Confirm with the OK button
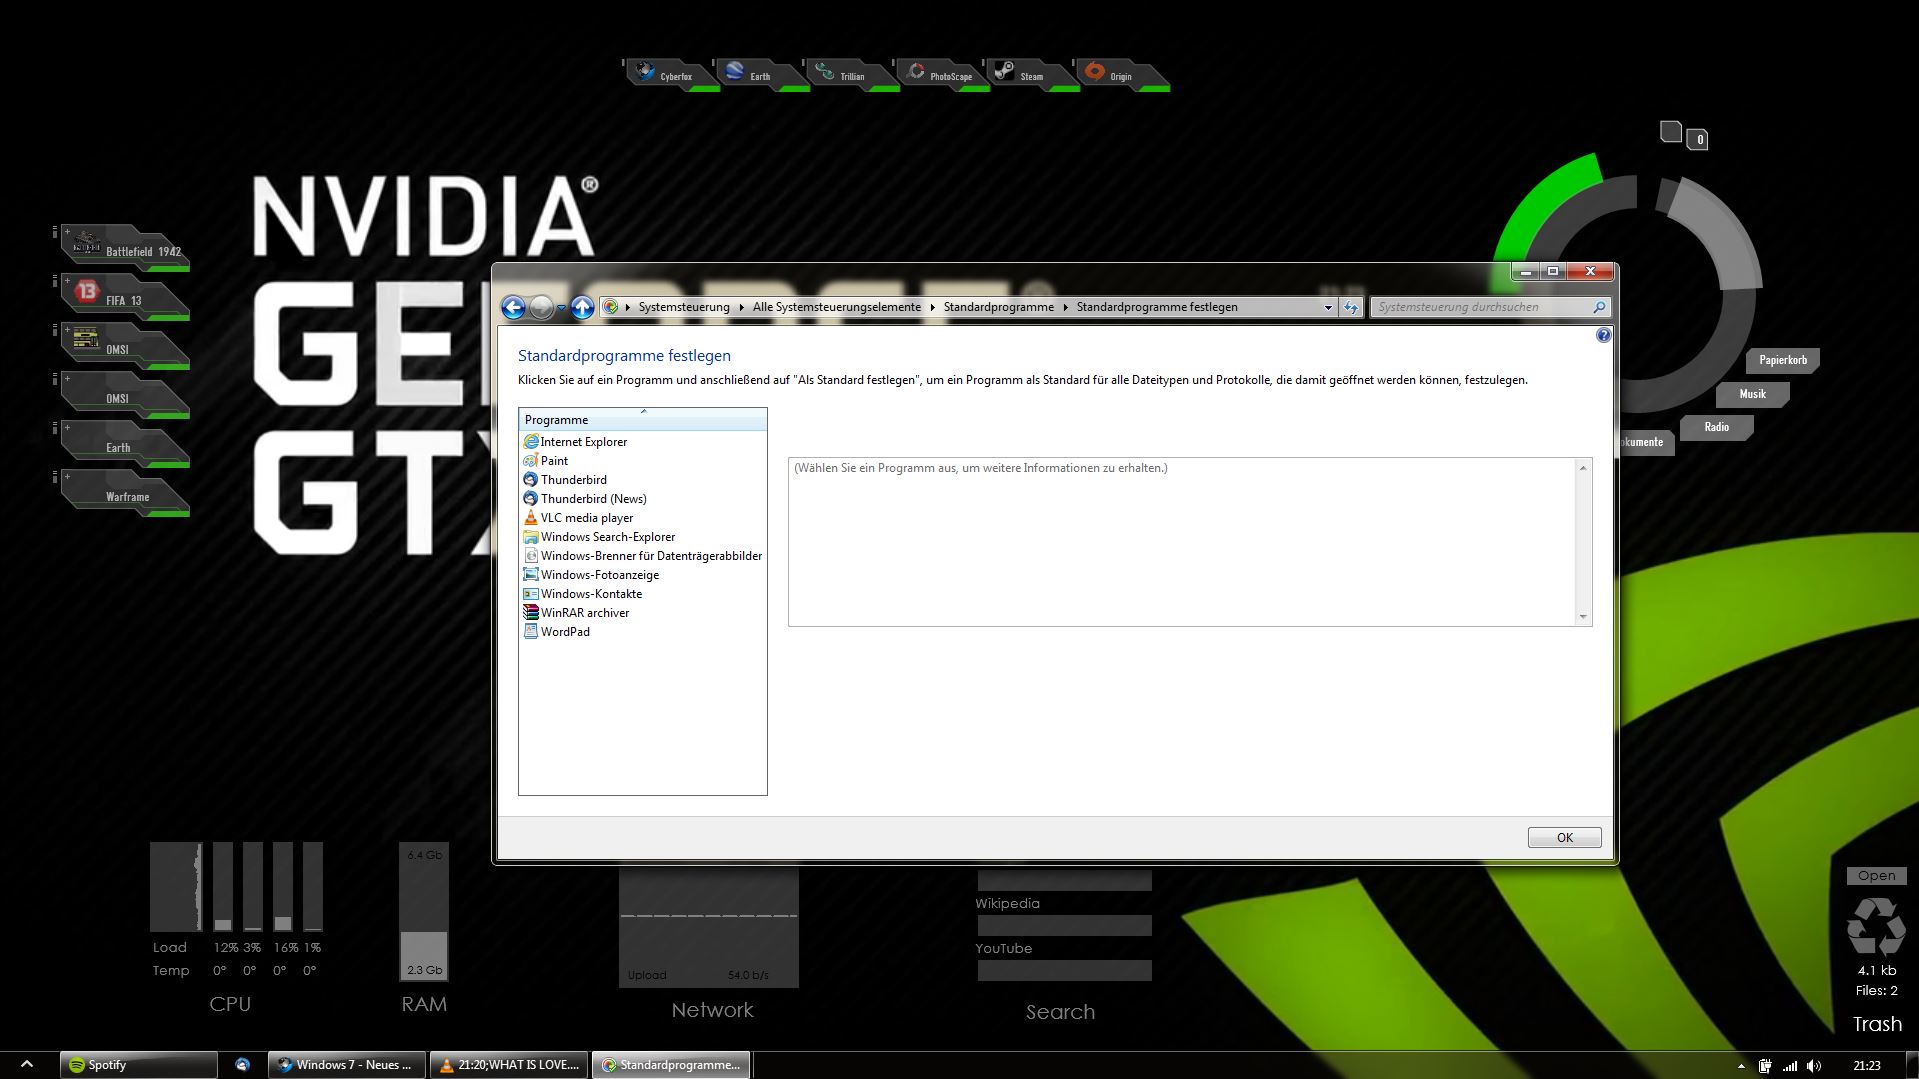This screenshot has height=1079, width=1919. click(x=1564, y=838)
